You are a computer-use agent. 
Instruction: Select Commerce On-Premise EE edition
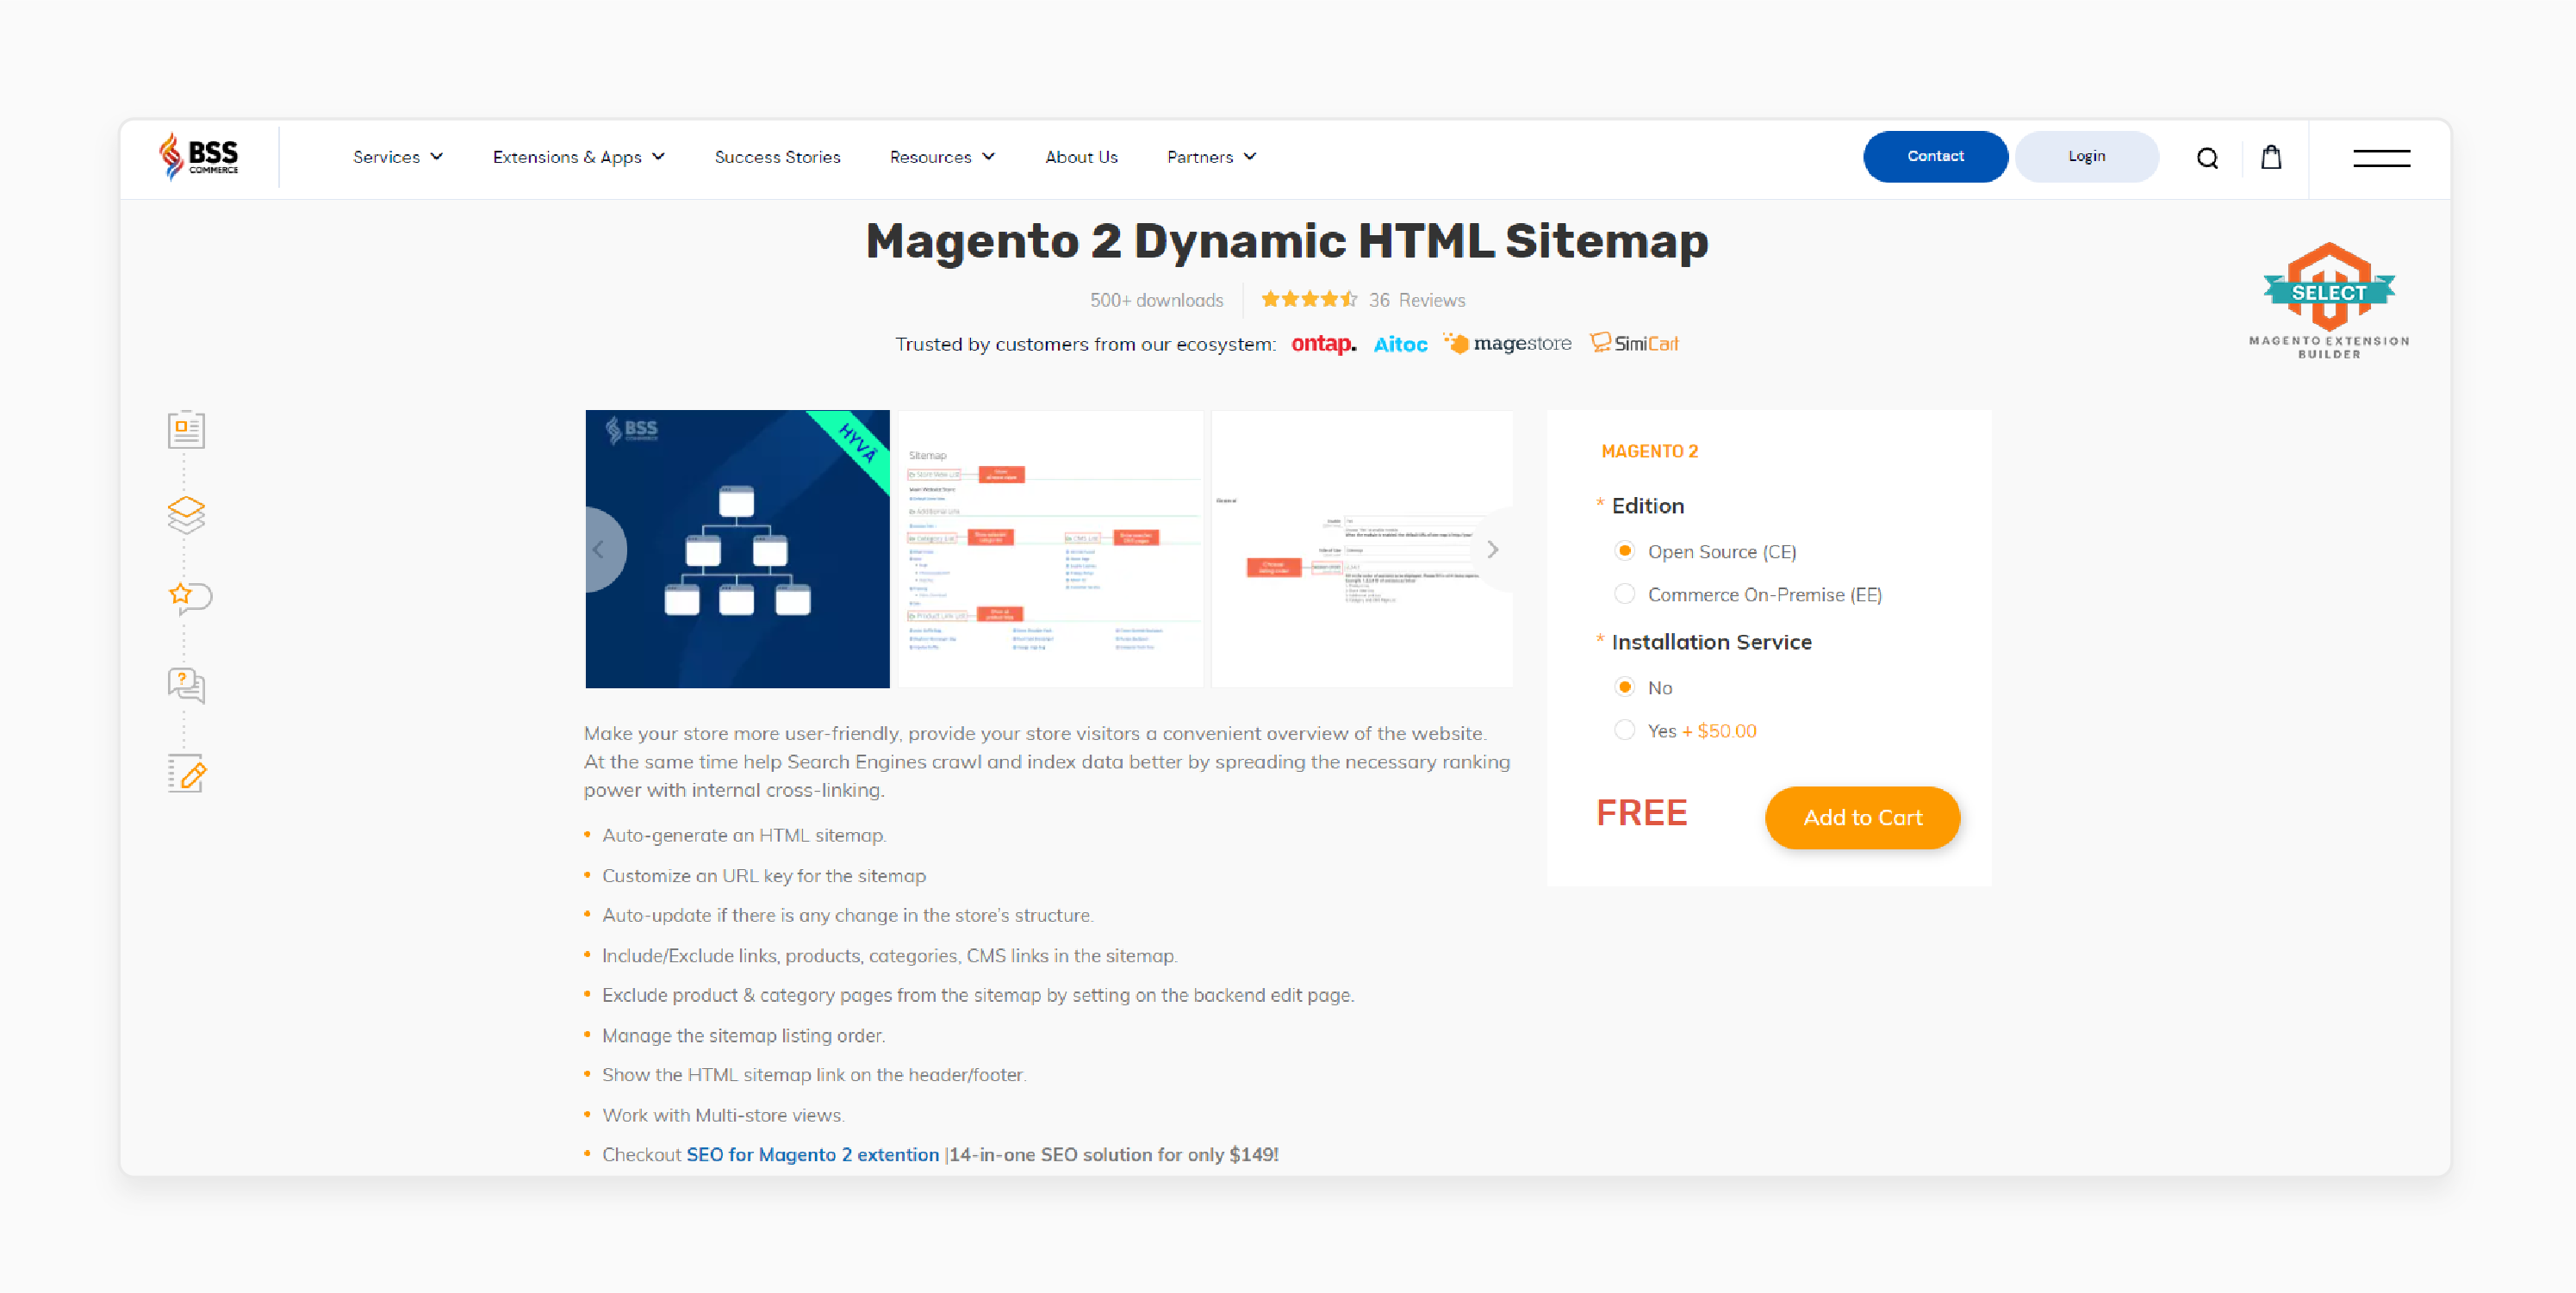[1623, 594]
